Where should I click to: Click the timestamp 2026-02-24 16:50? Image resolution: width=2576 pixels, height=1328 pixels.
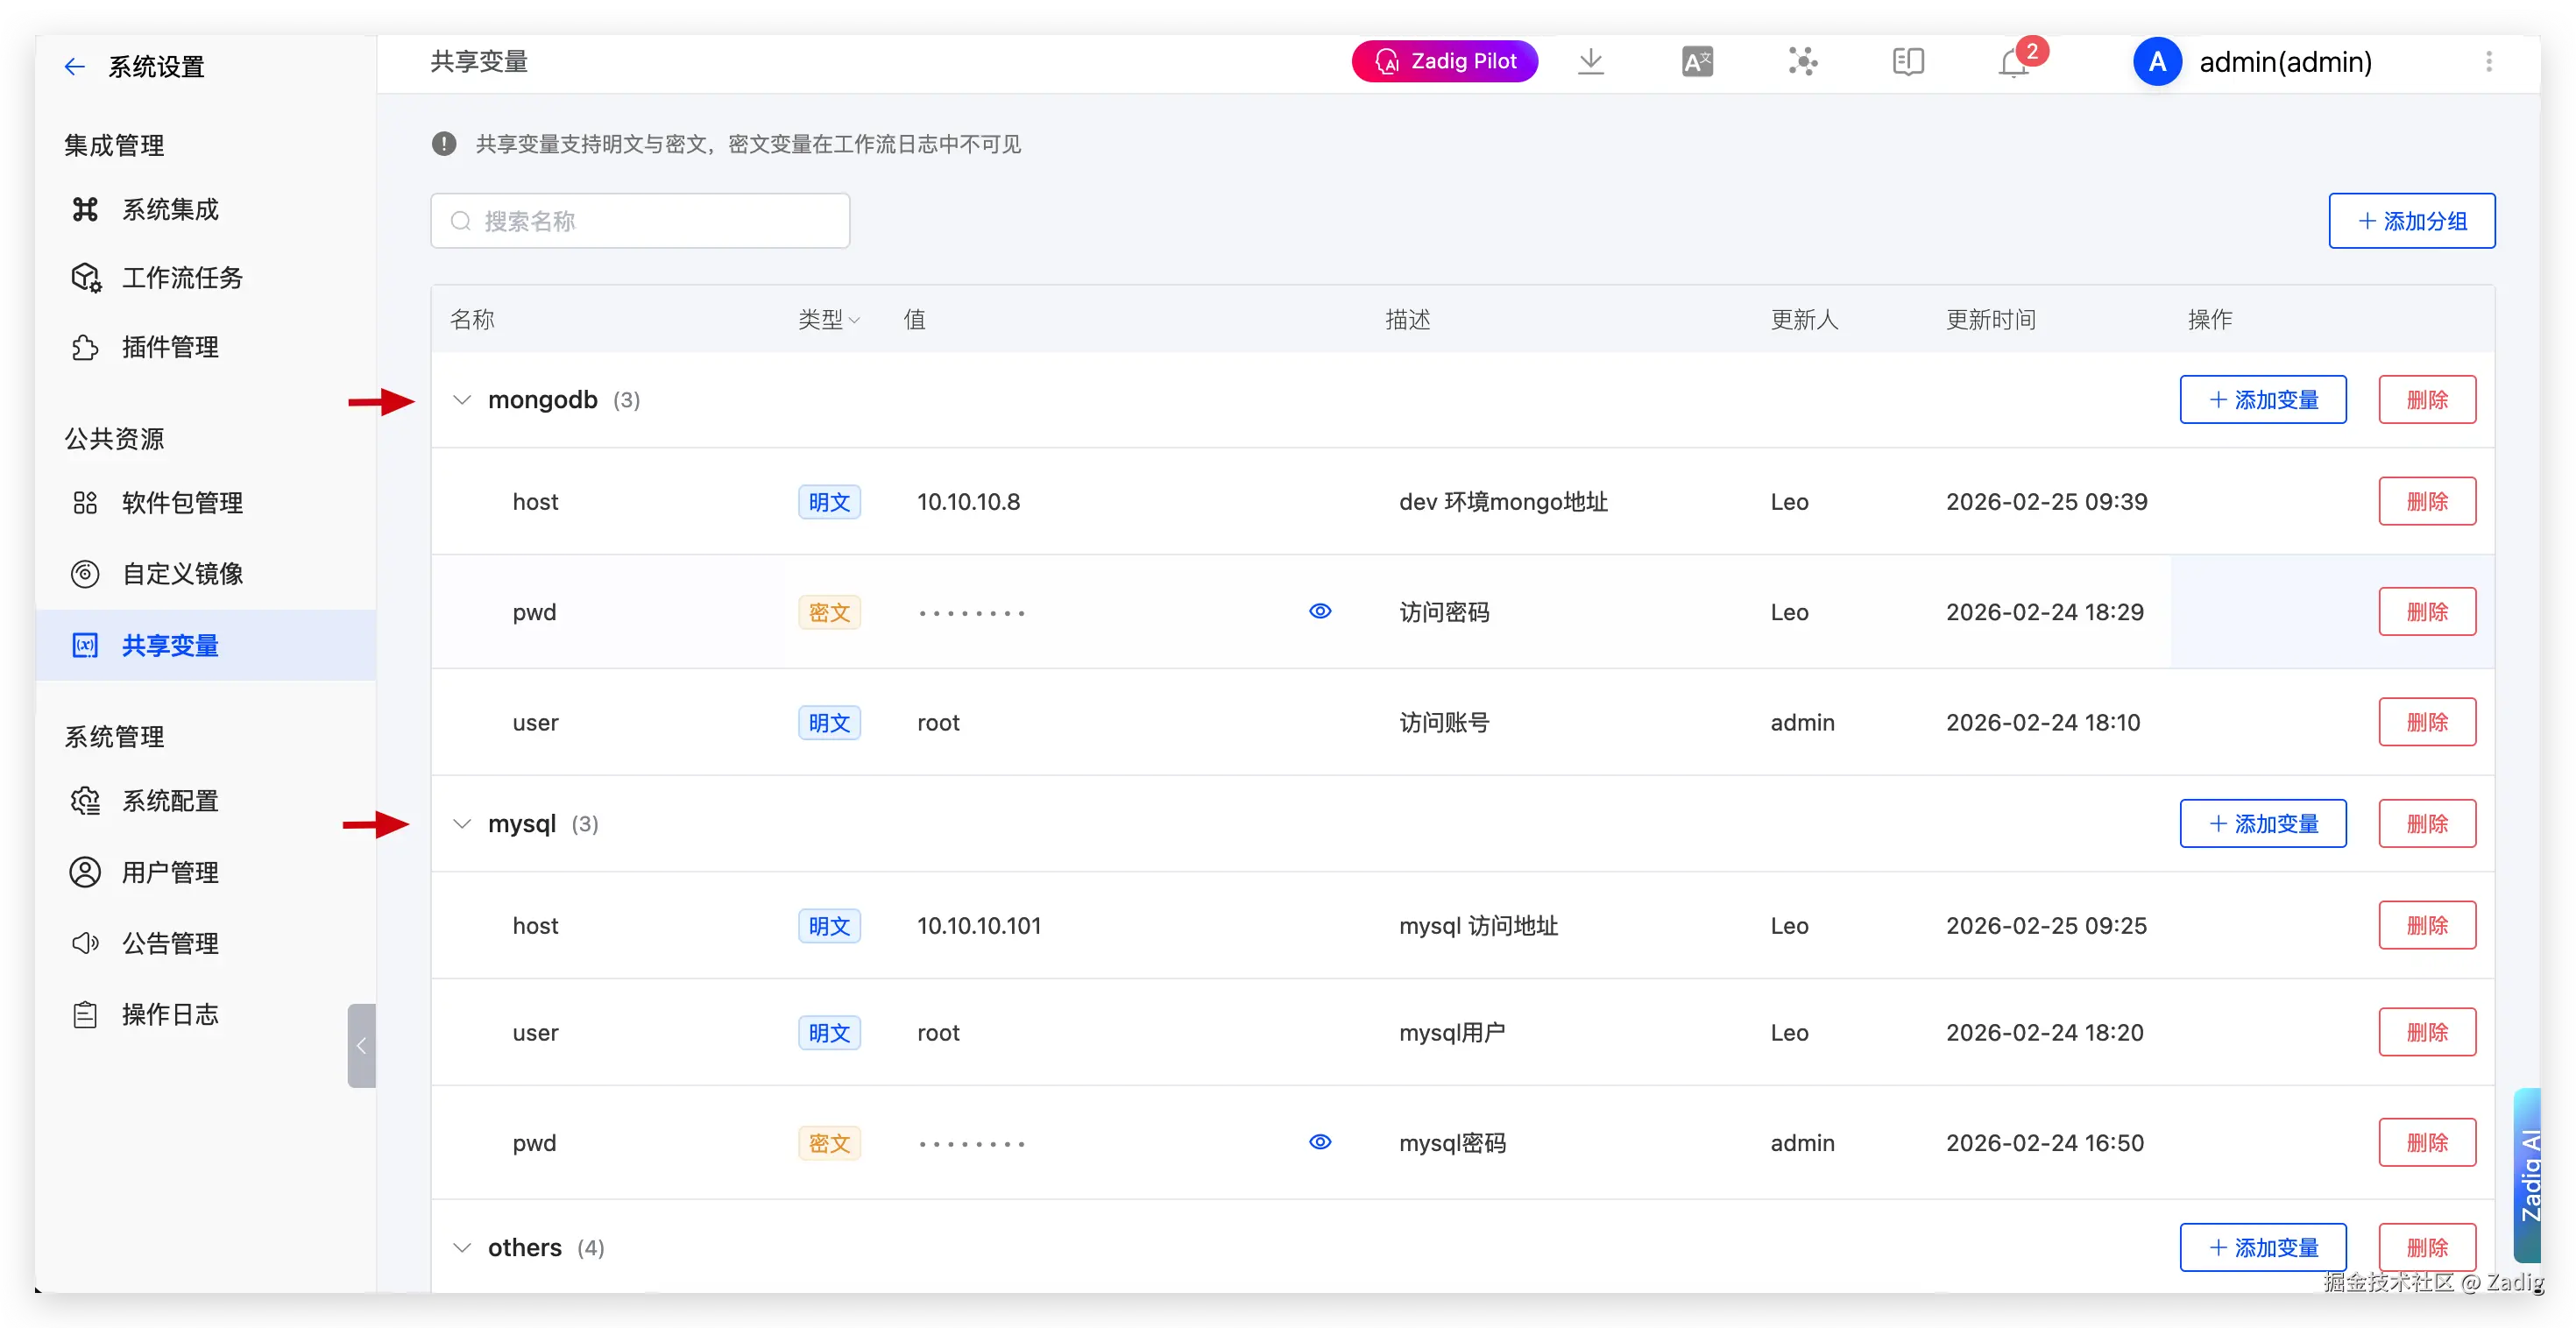click(2044, 1143)
